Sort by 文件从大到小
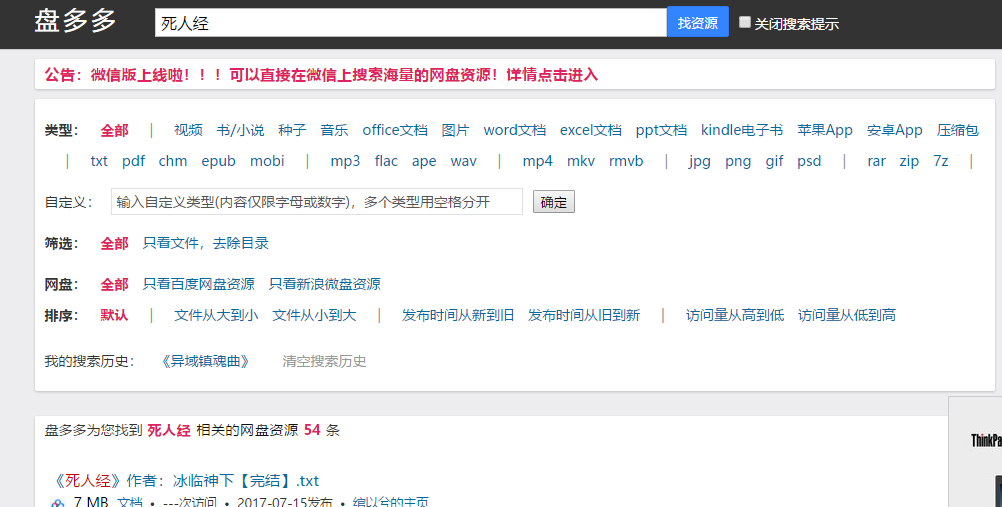Image resolution: width=1002 pixels, height=507 pixels. tap(216, 315)
